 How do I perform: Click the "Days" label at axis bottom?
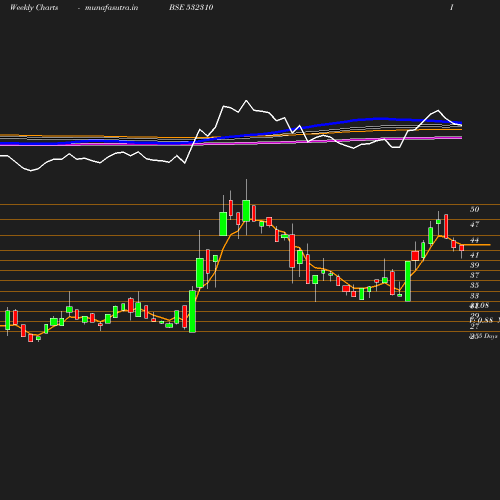(x=491, y=337)
